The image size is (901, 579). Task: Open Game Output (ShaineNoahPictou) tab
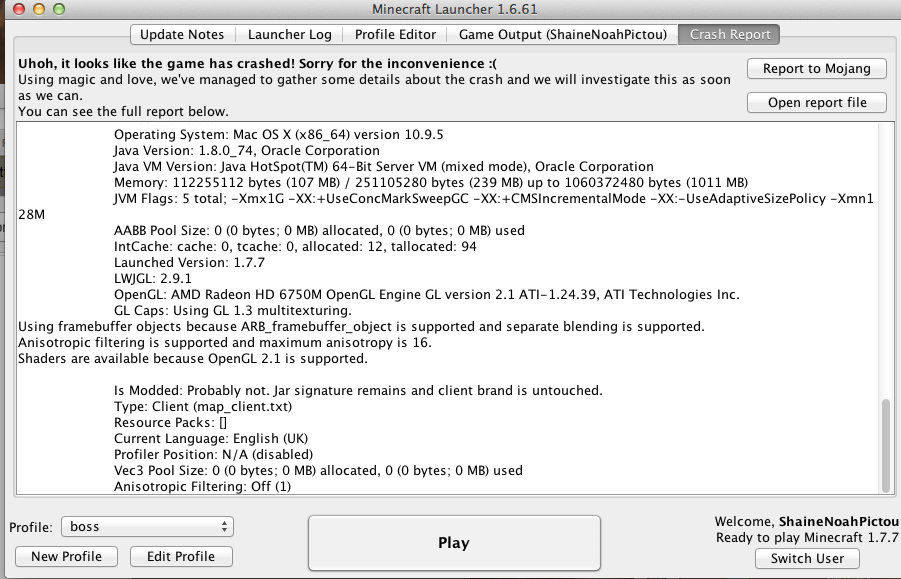tap(563, 34)
